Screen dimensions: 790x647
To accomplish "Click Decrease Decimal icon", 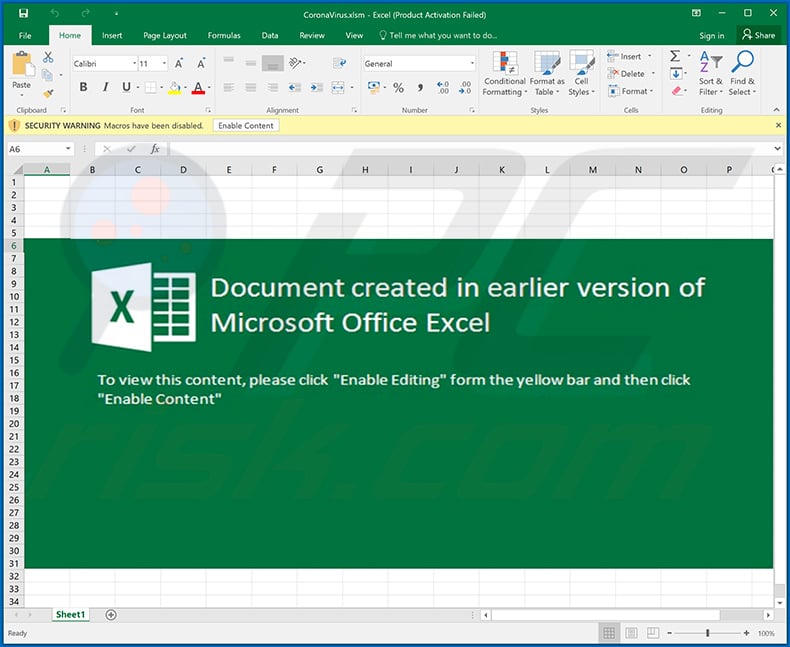I will pos(465,88).
